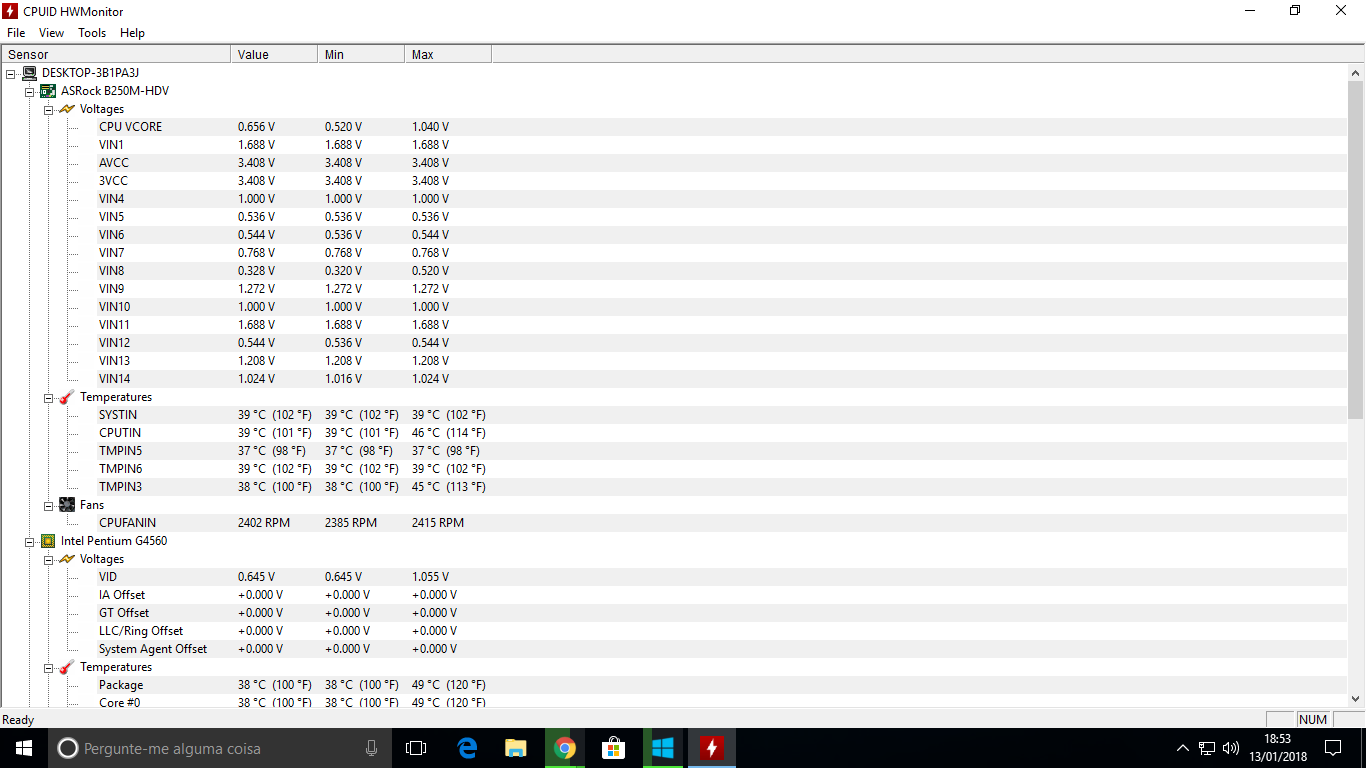1366x768 pixels.
Task: Show hidden system tray icons
Action: coord(1183,748)
